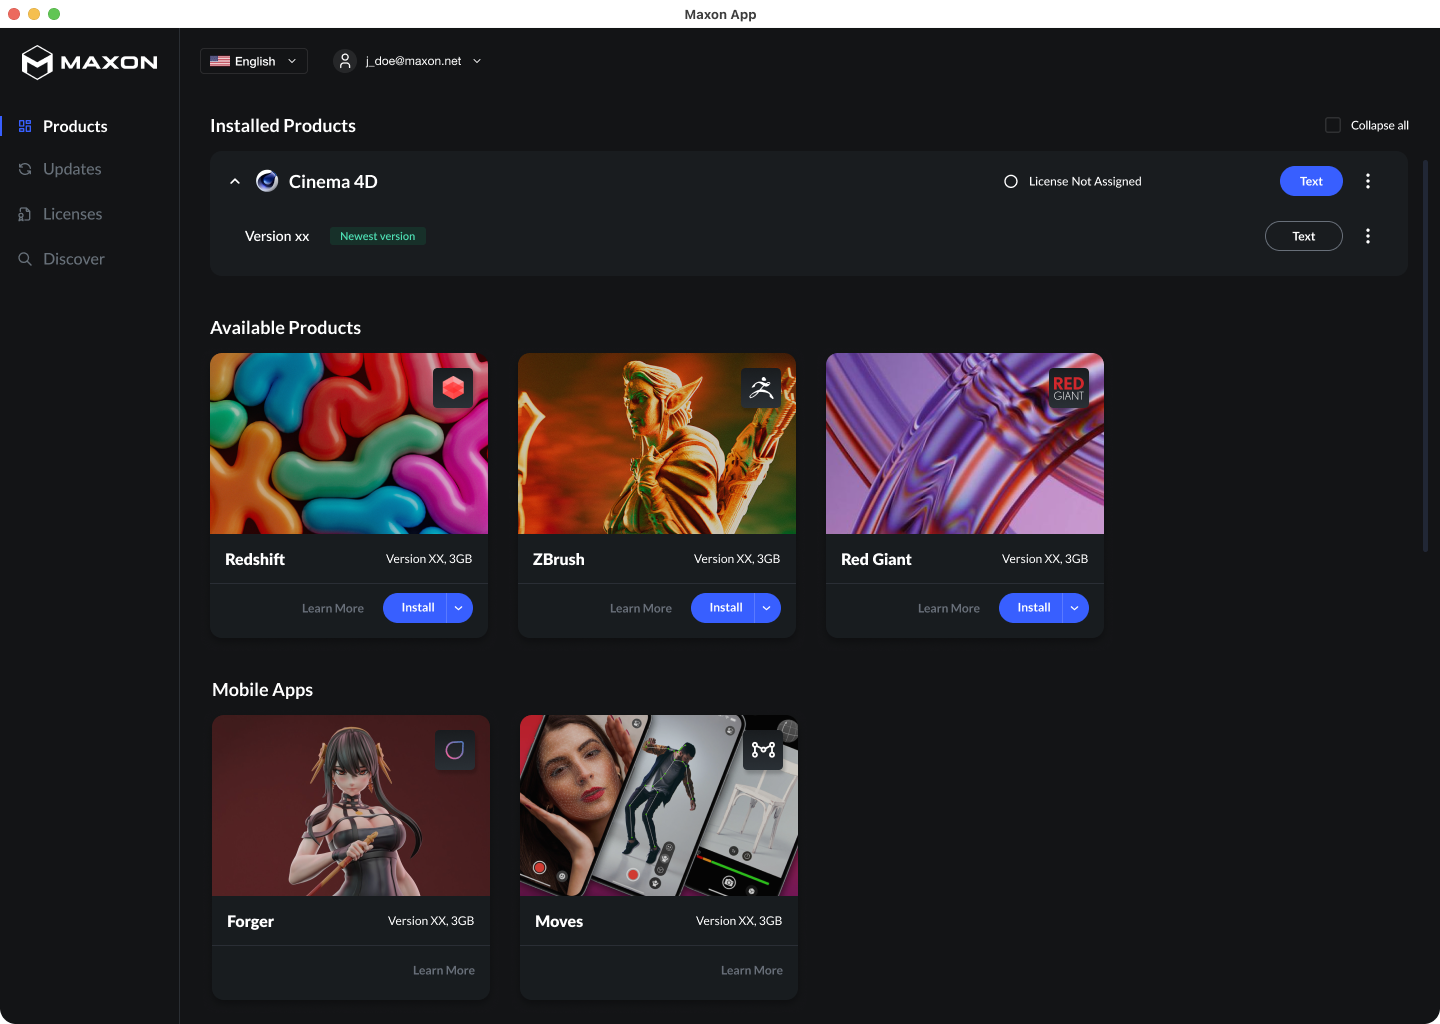This screenshot has height=1024, width=1440.
Task: Click outlined Text button for Version xx
Action: coord(1304,236)
